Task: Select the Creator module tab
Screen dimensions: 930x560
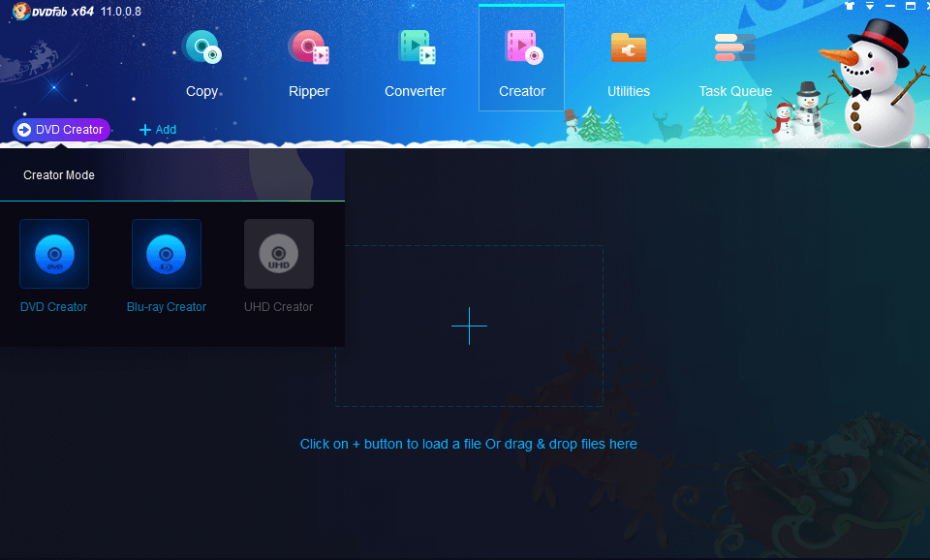Action: coord(522,62)
